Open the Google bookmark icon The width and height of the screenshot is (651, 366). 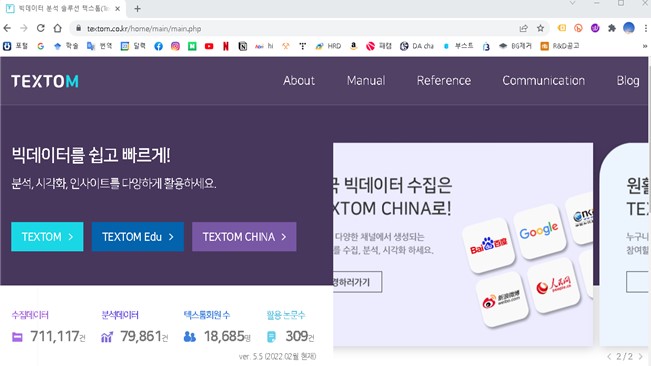coord(41,46)
